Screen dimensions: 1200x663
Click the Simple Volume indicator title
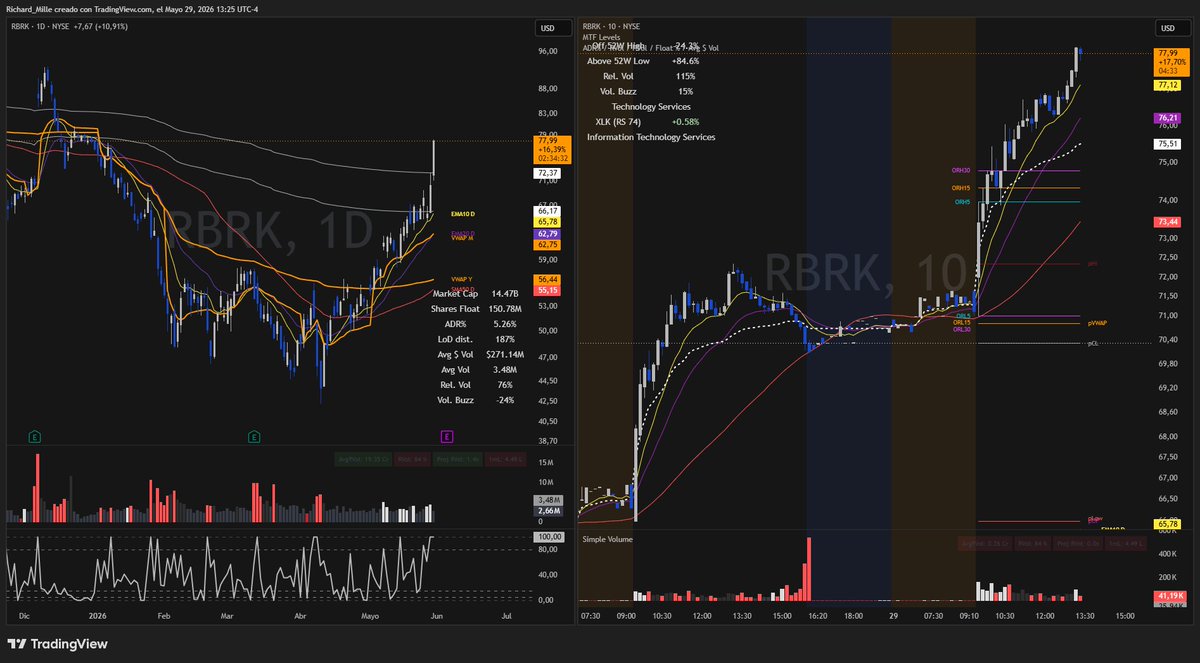click(608, 539)
